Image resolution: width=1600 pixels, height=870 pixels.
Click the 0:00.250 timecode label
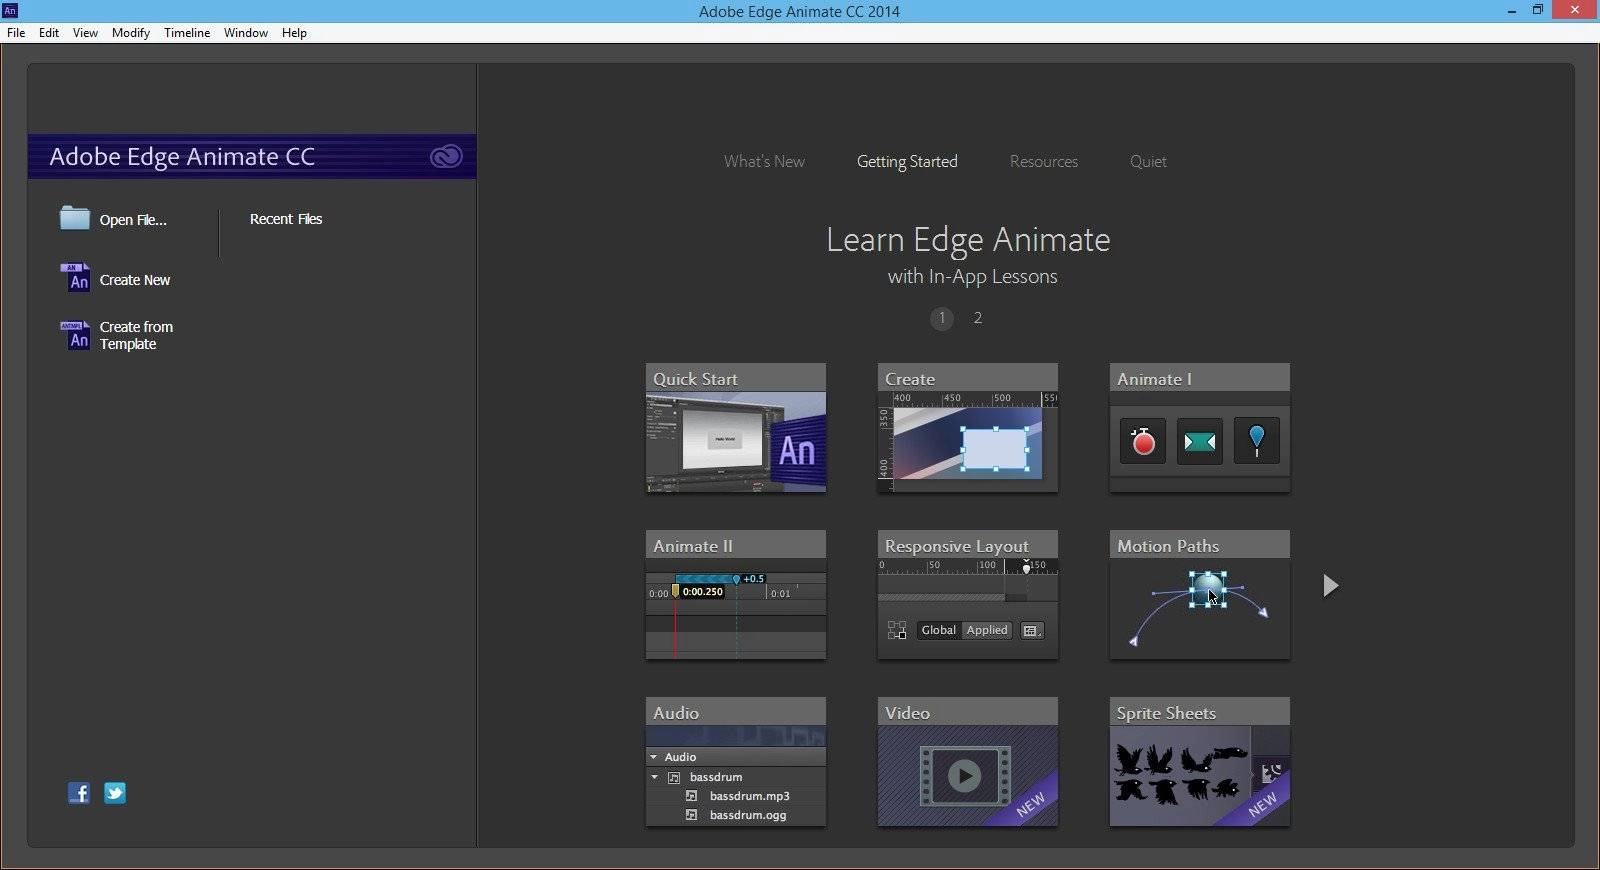click(703, 592)
